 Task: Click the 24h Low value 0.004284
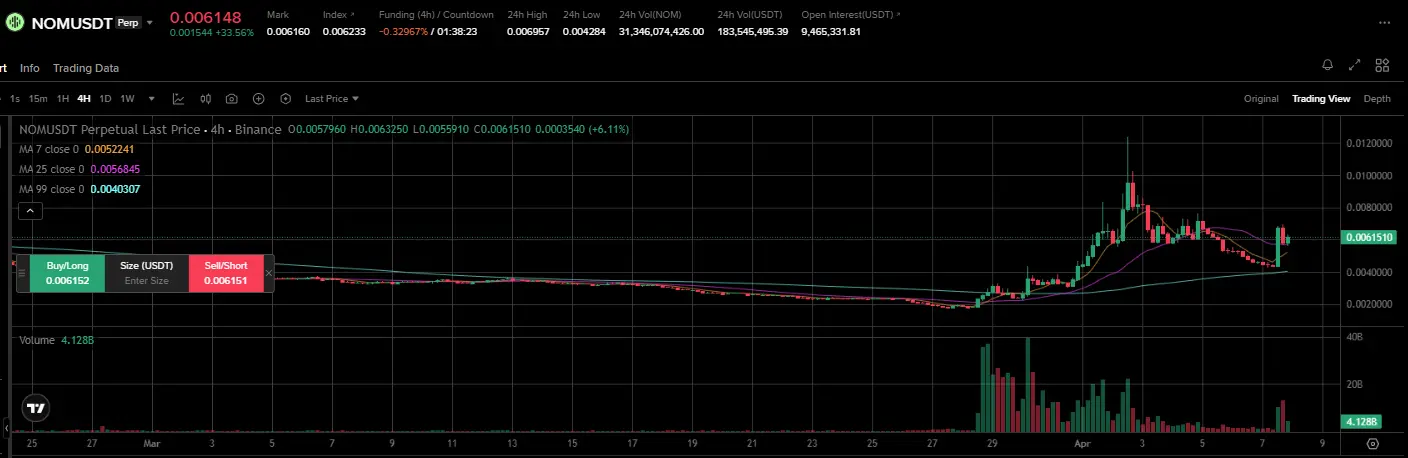[x=584, y=32]
